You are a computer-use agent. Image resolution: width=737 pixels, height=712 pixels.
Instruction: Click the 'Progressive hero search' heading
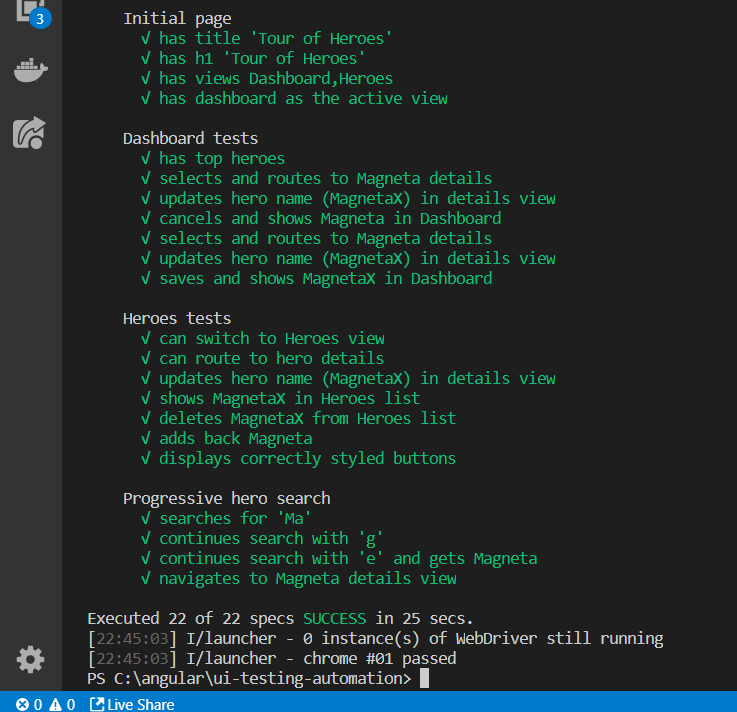pyautogui.click(x=226, y=498)
